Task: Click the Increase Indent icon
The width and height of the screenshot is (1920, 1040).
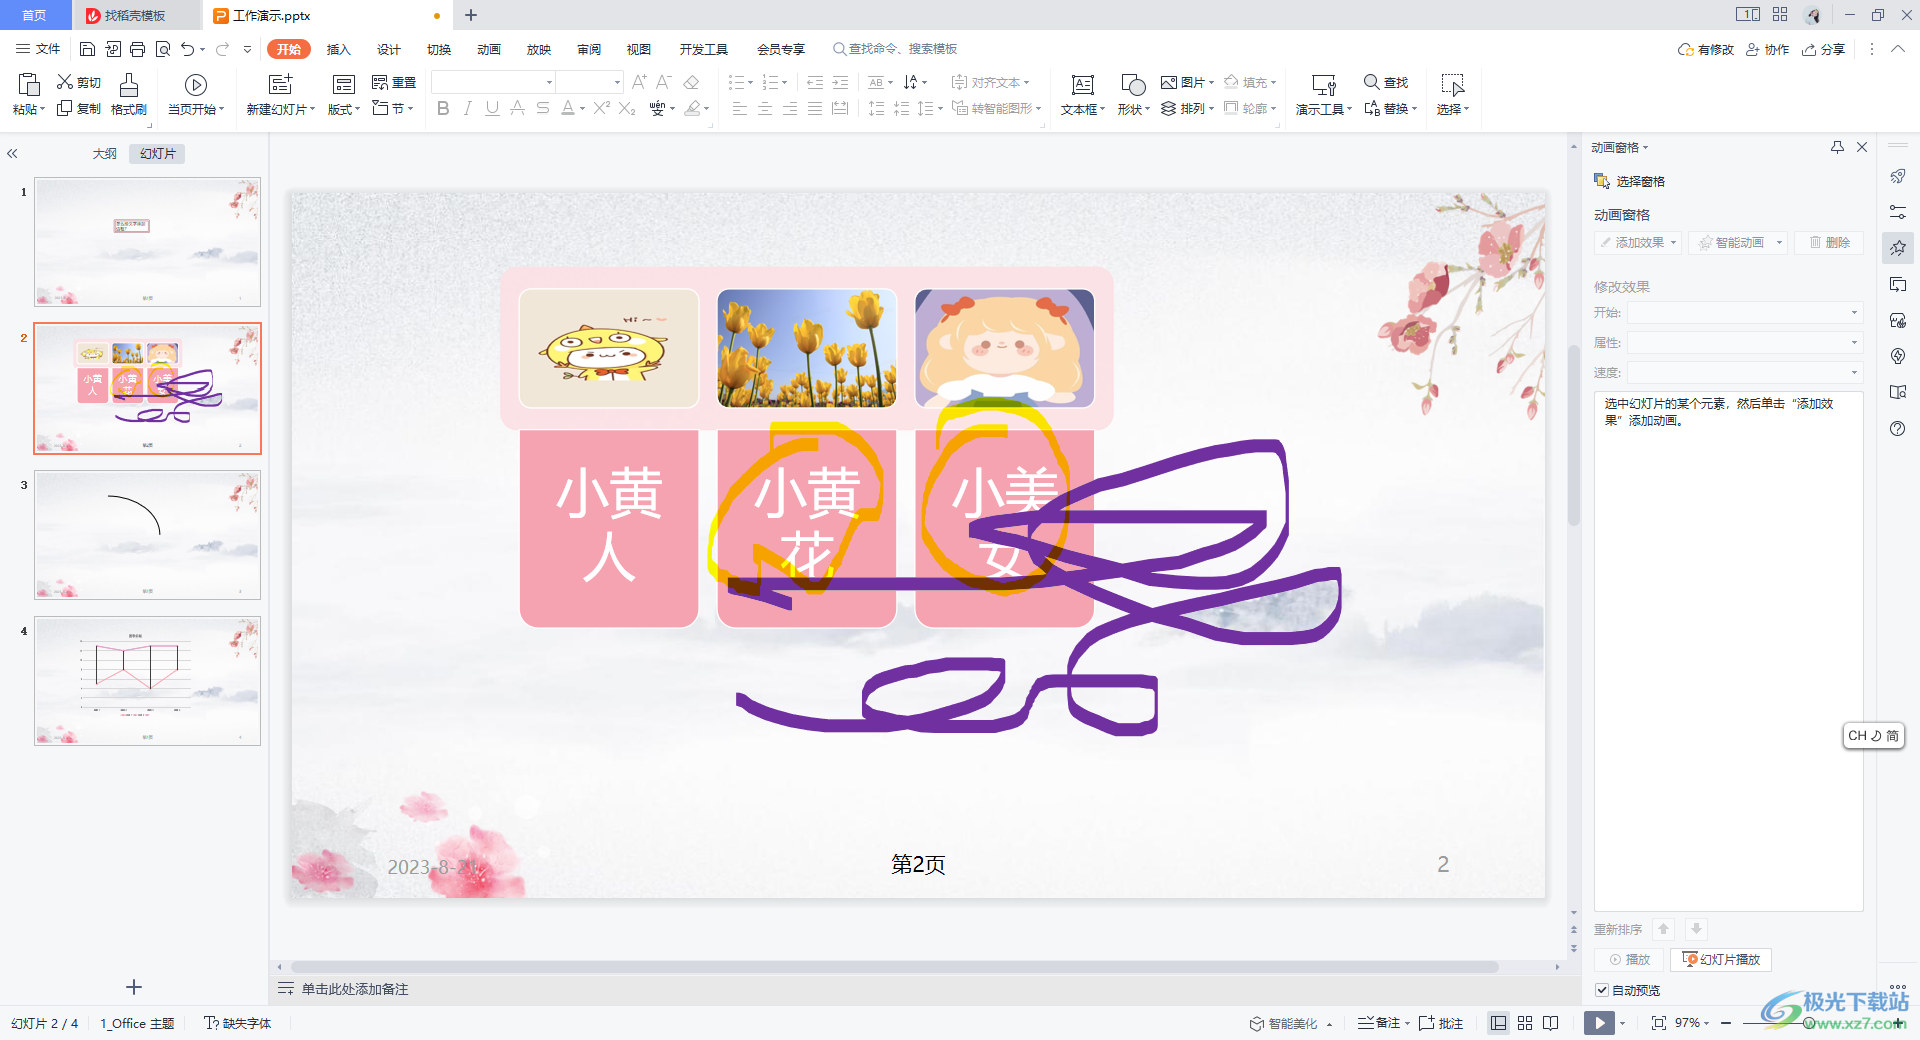Action: pyautogui.click(x=840, y=82)
